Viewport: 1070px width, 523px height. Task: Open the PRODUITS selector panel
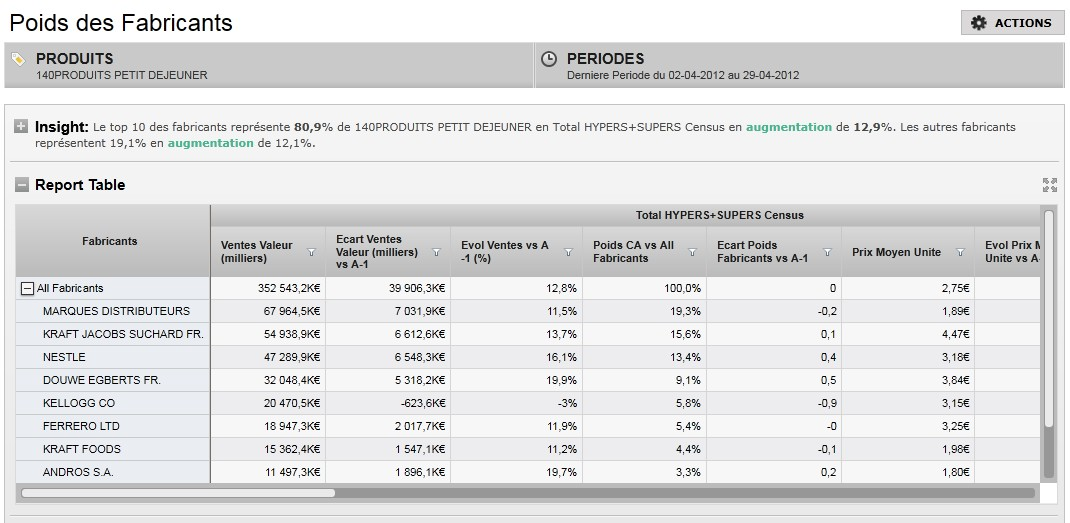pos(269,66)
